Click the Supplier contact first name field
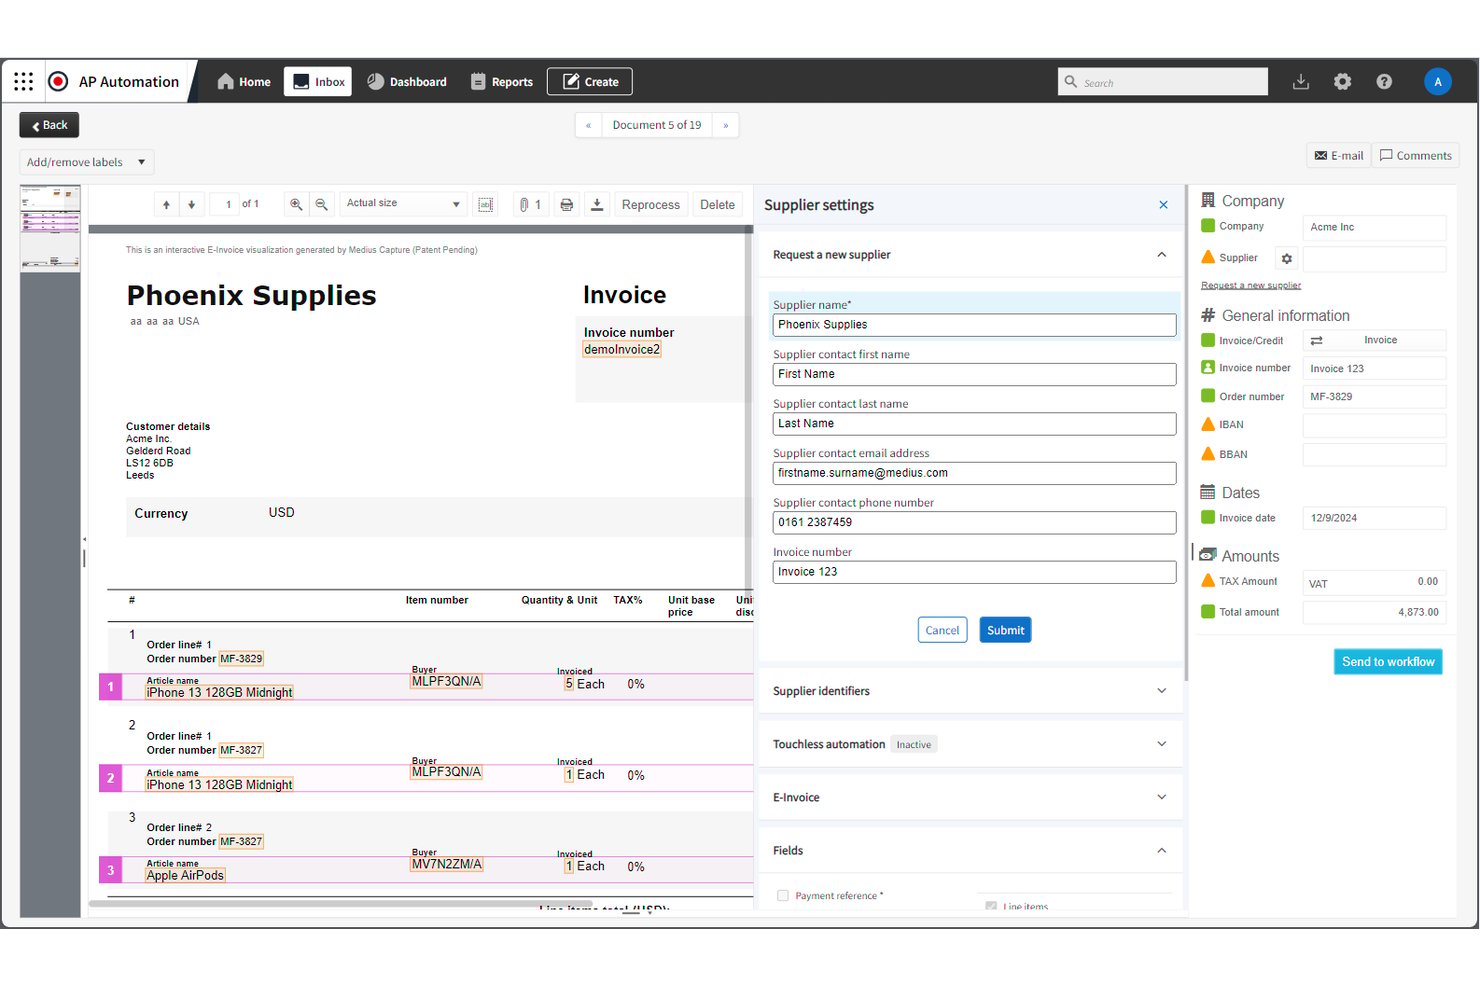1480x987 pixels. tap(975, 374)
